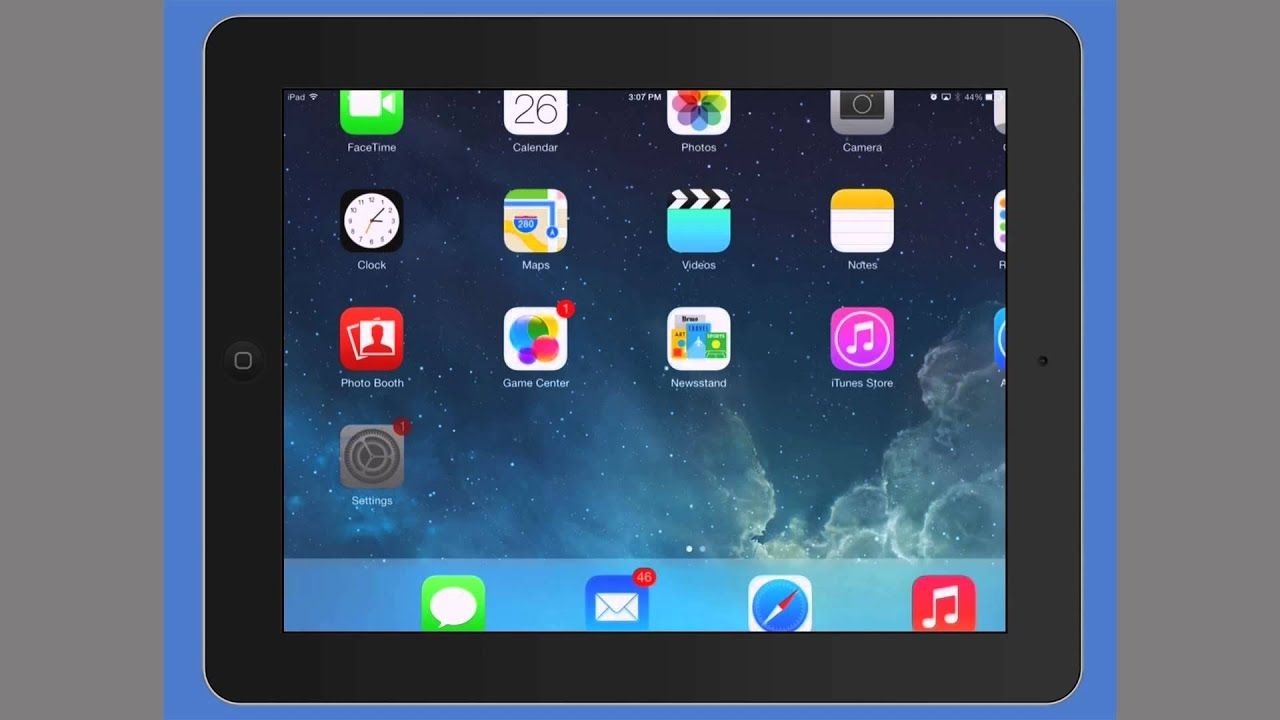Viewport: 1280px width, 720px height.
Task: Tap the "iPad" carrier text
Action: click(x=296, y=97)
